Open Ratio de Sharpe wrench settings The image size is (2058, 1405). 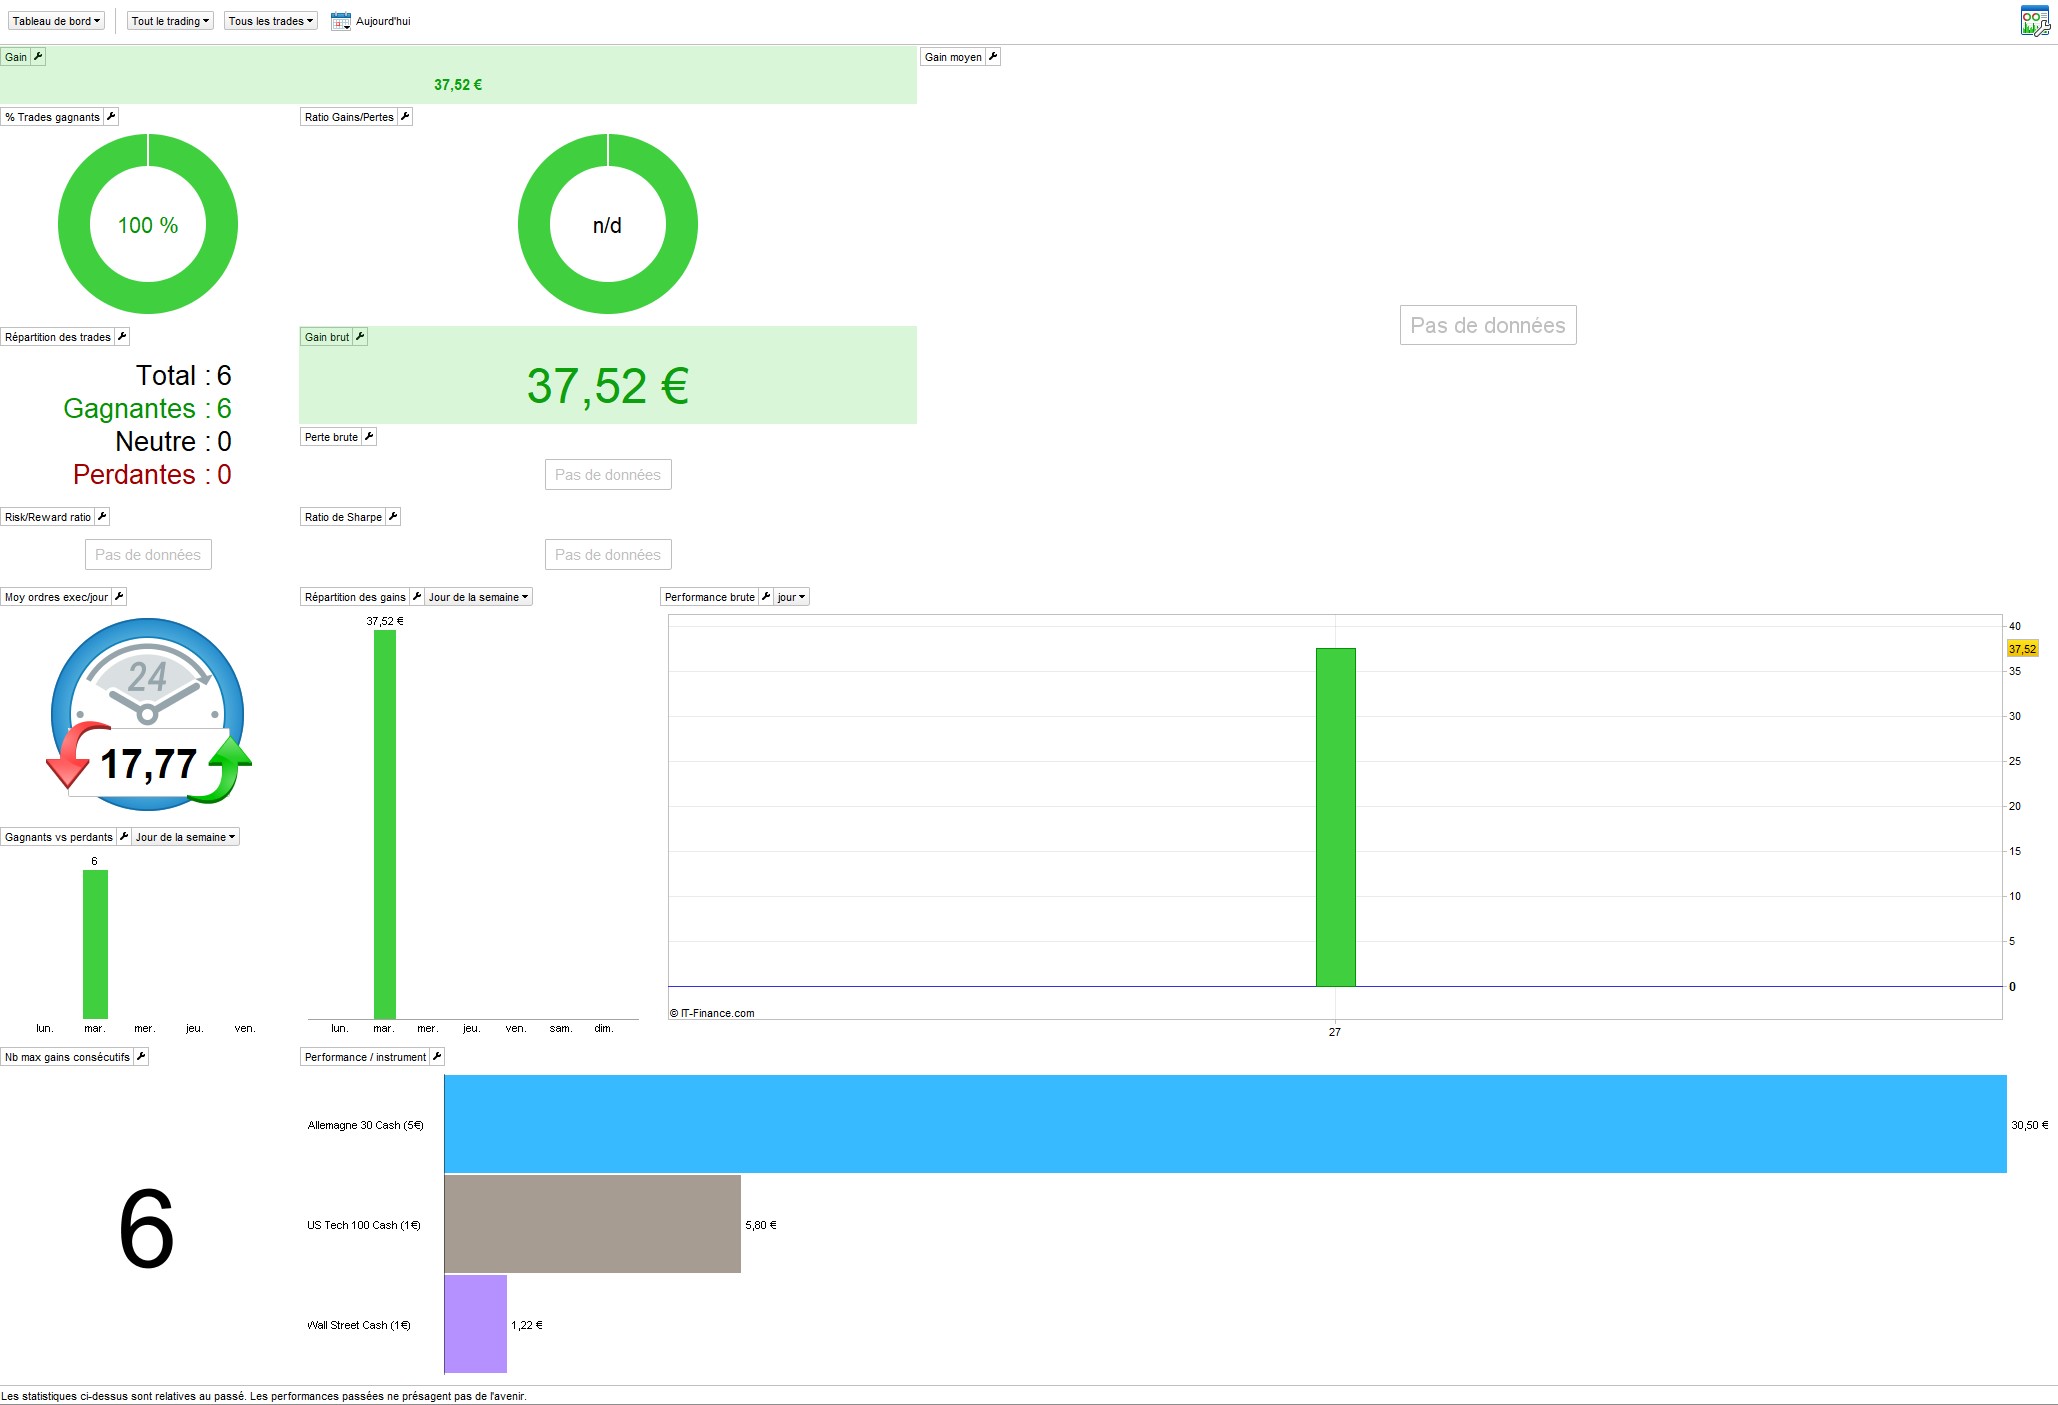tap(393, 517)
